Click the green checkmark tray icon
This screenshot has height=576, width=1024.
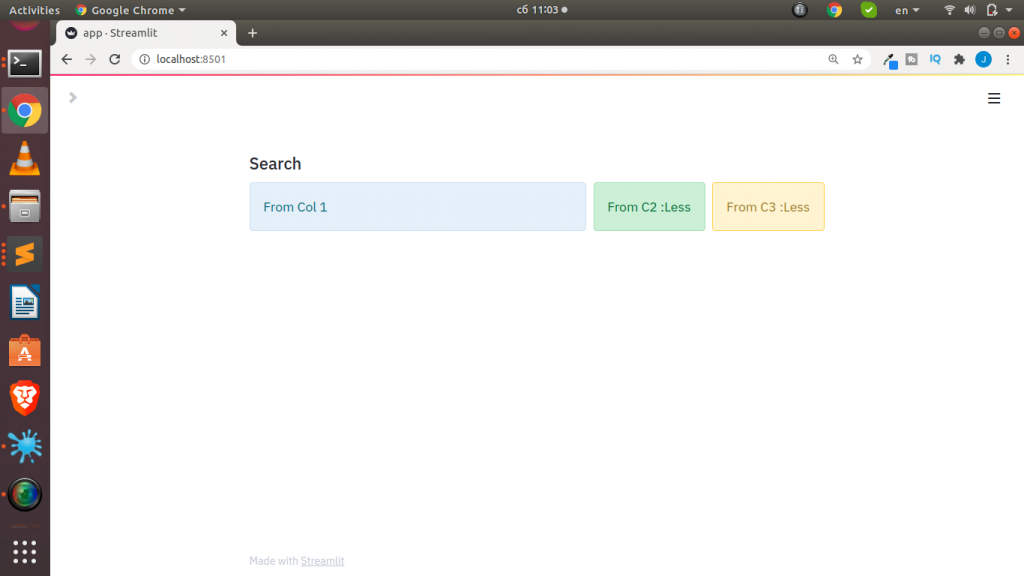869,10
